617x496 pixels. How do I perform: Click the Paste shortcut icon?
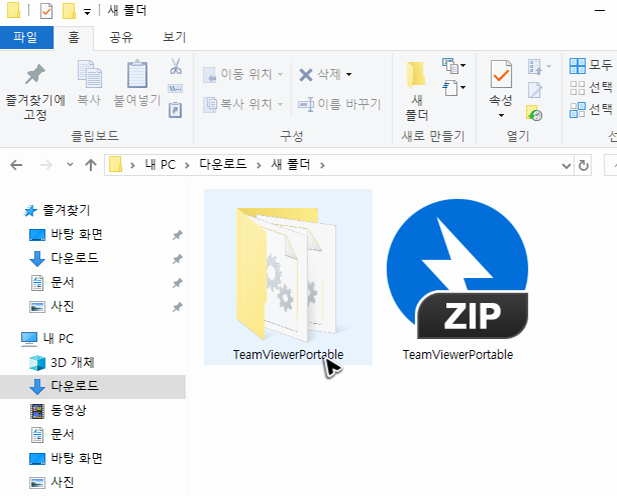coord(175,110)
